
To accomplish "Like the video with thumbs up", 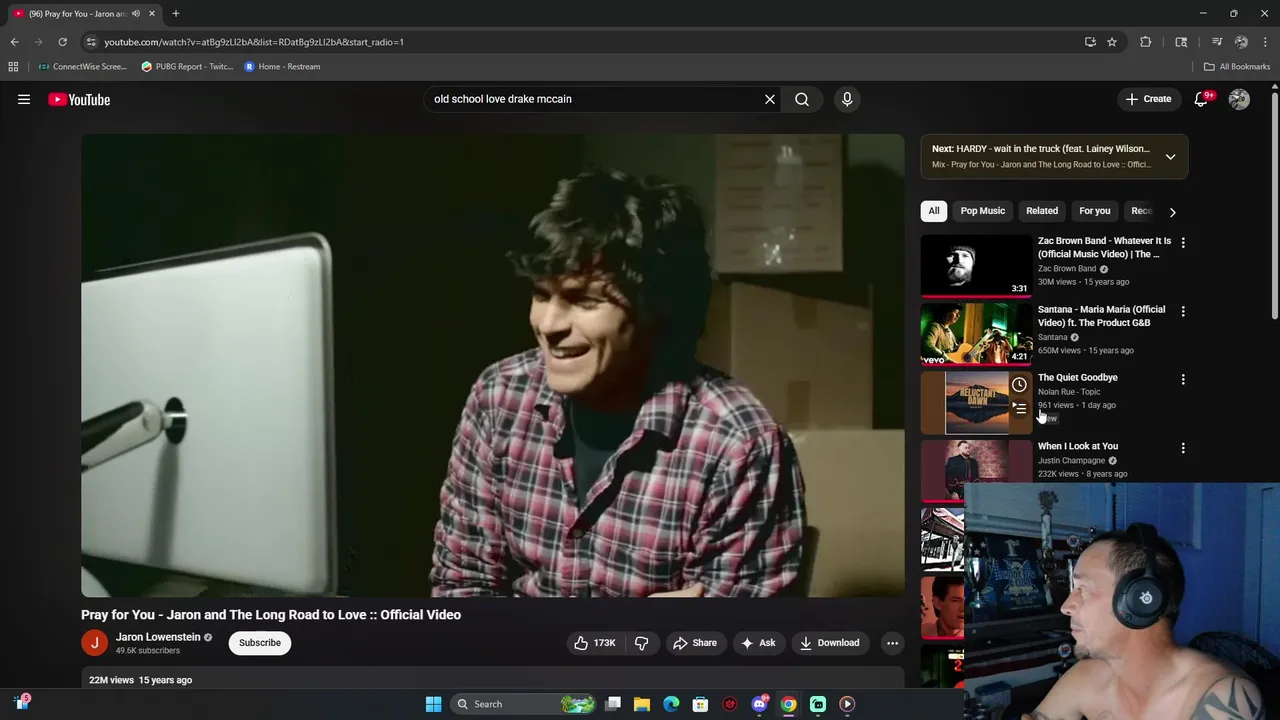I will click(594, 643).
